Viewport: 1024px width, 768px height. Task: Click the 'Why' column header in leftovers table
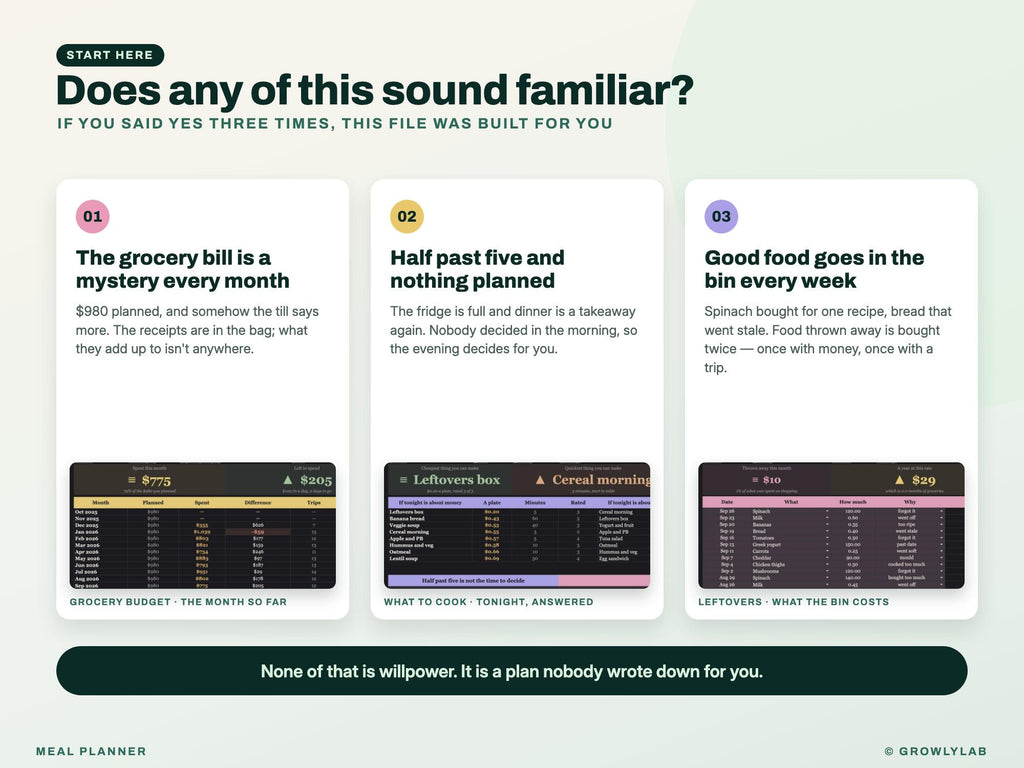[910, 502]
